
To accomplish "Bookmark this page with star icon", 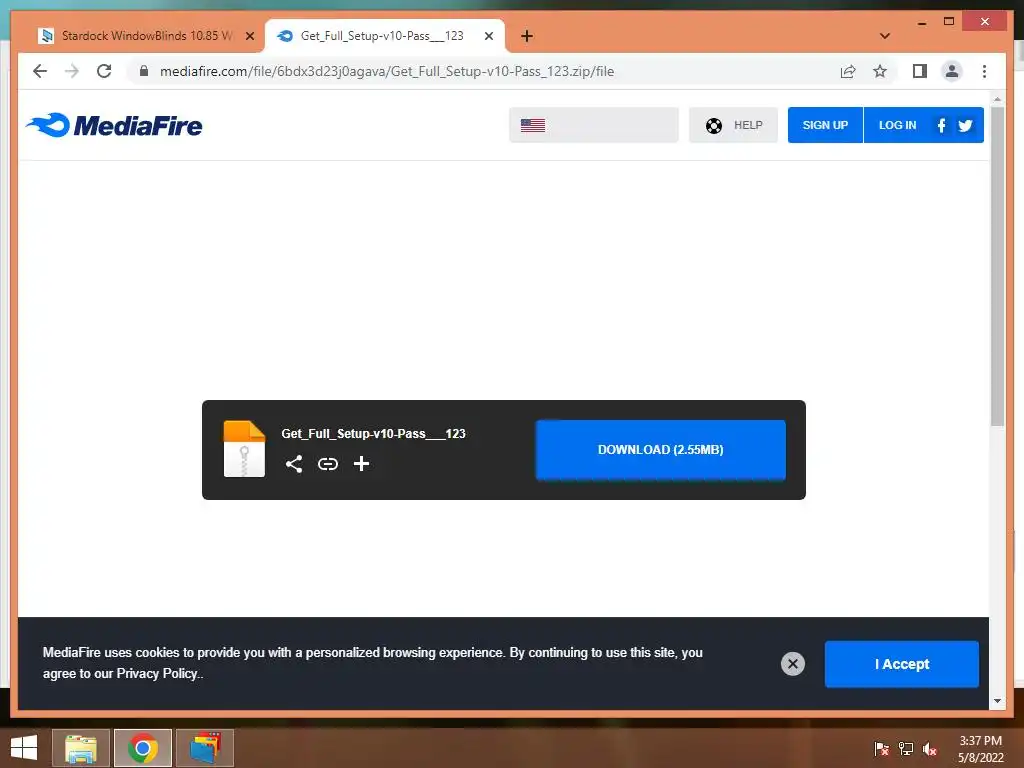I will [880, 71].
